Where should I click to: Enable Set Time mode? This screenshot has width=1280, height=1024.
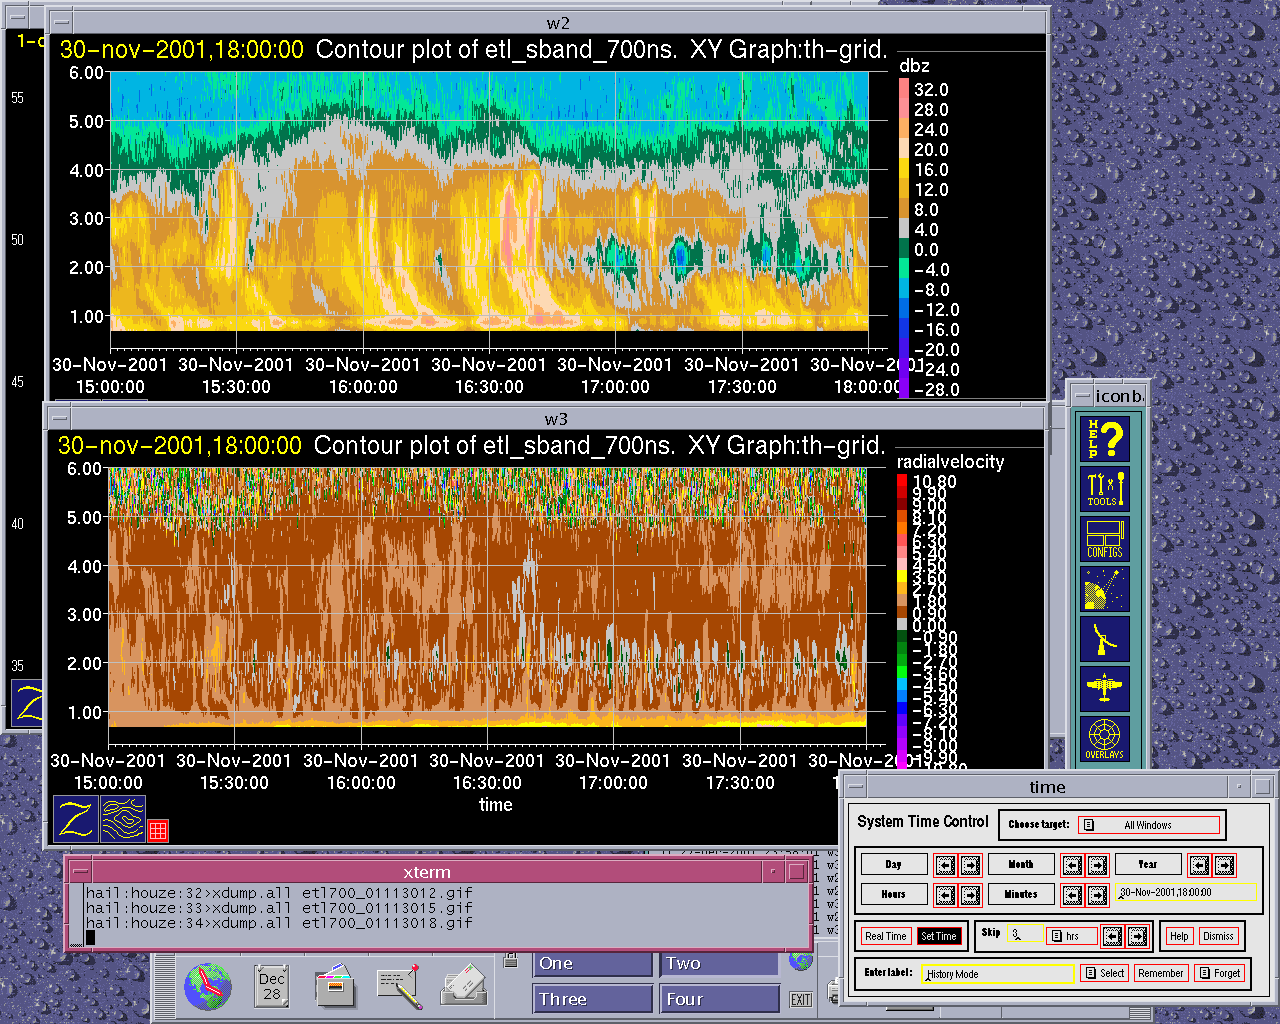point(939,936)
